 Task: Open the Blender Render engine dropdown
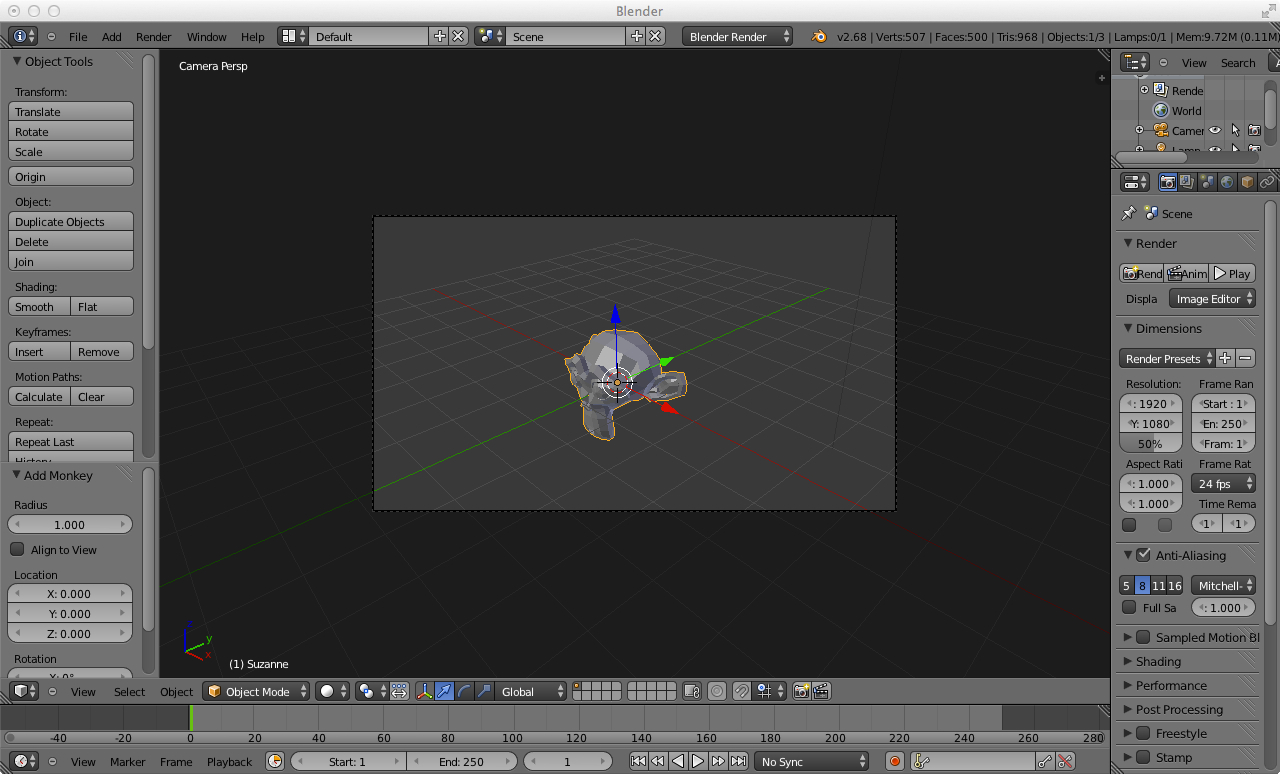tap(738, 36)
